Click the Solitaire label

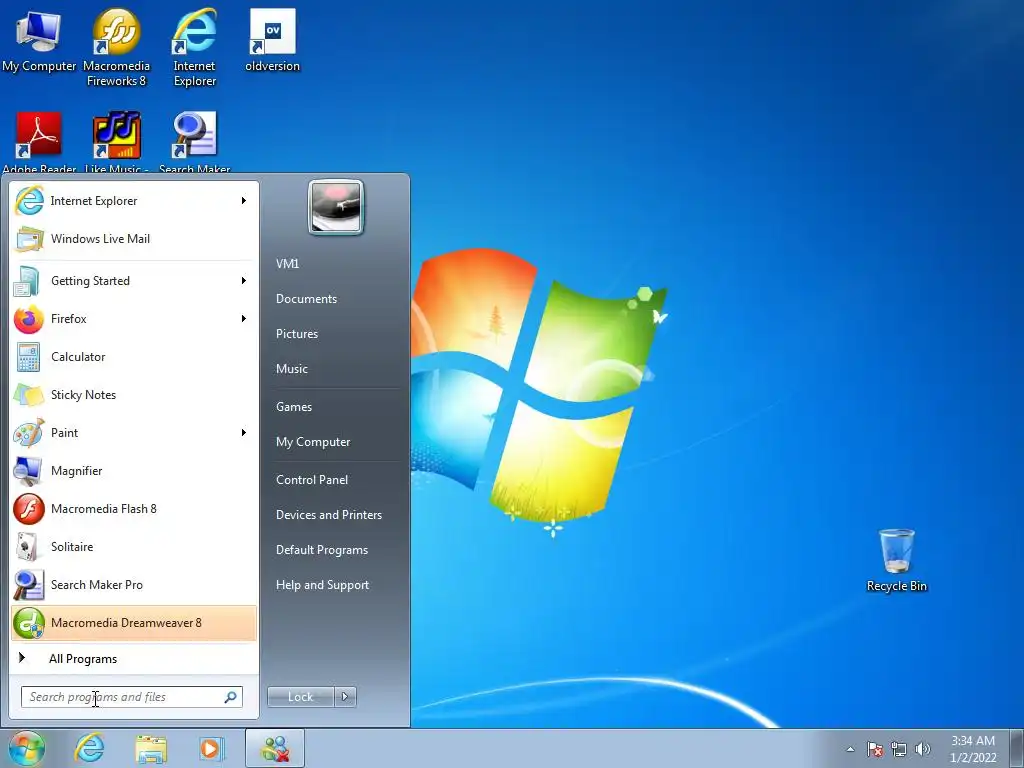pos(72,547)
